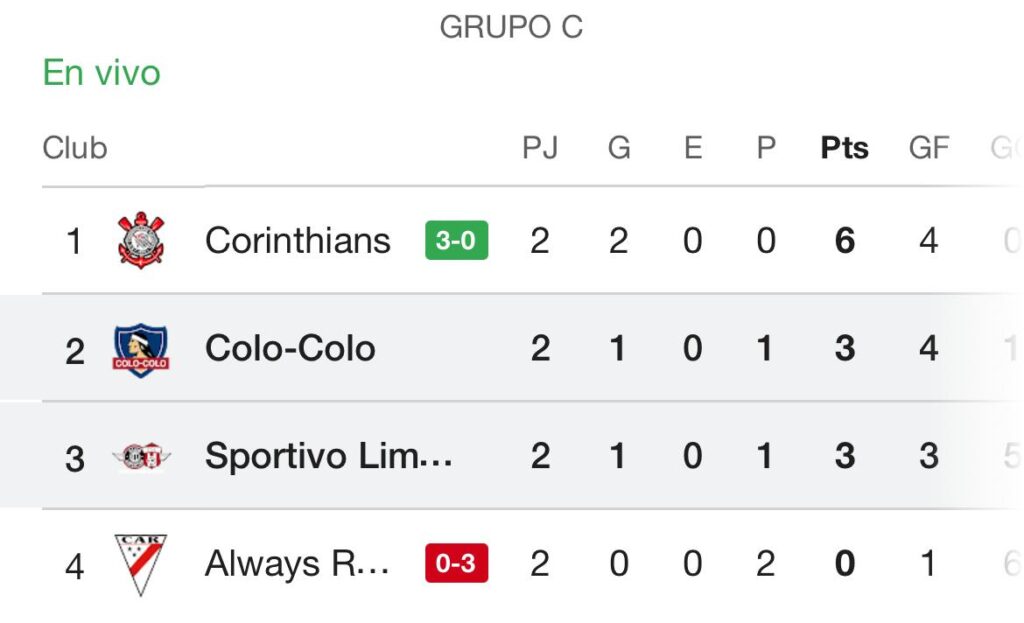
Task: Click the Sportivo Limpeño crest icon
Action: click(140, 456)
